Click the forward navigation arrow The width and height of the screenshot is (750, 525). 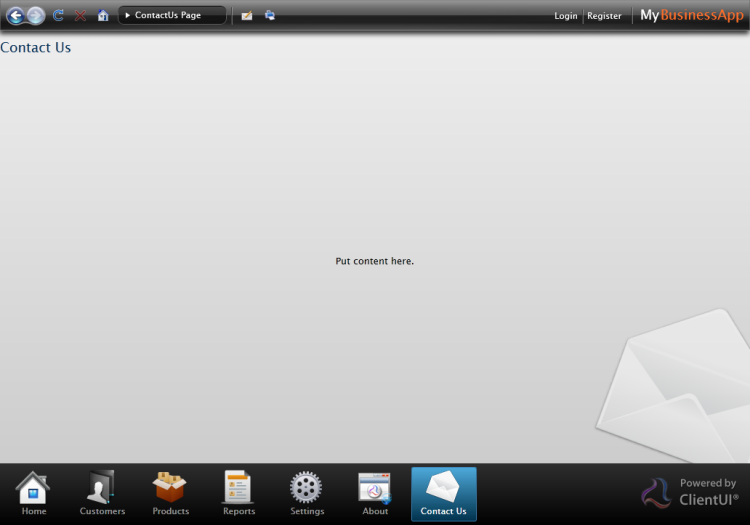click(35, 16)
